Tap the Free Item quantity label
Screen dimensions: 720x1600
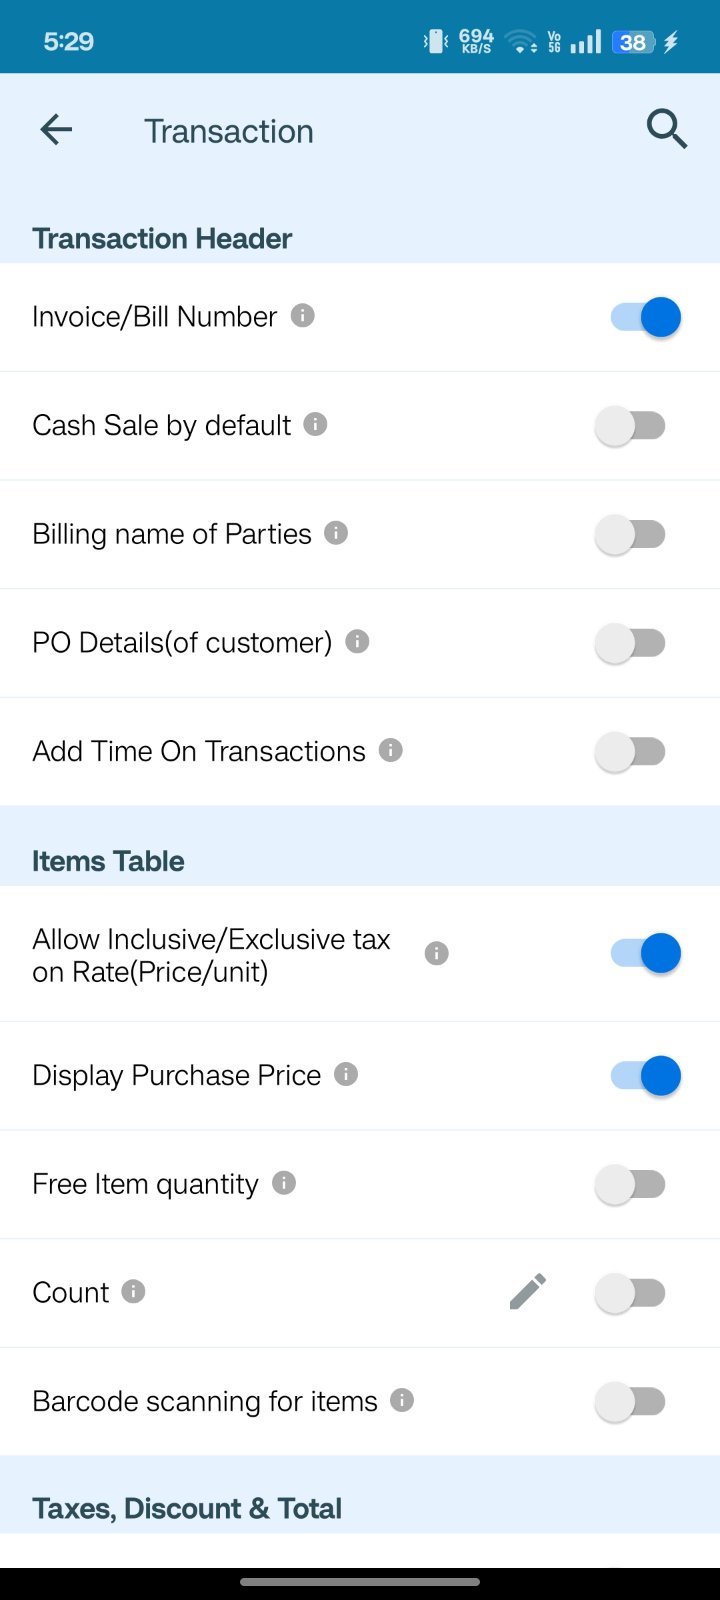click(x=145, y=1184)
